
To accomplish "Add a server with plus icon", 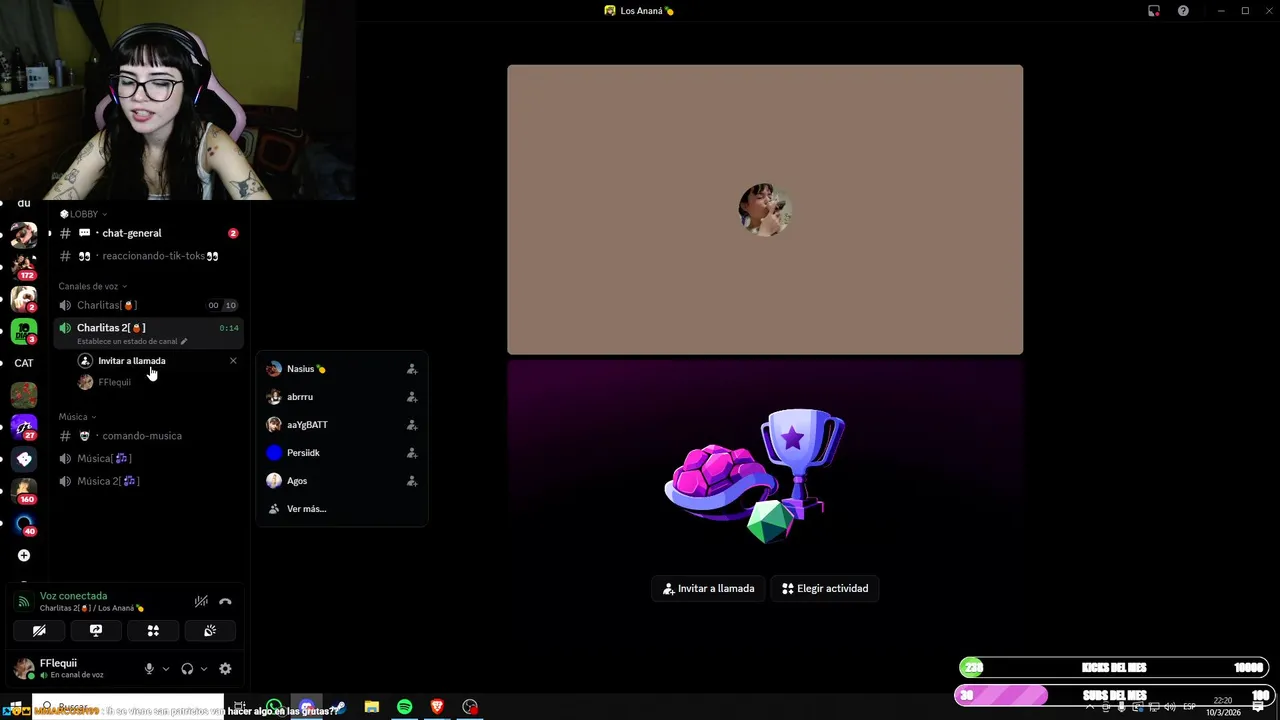I will 24,555.
